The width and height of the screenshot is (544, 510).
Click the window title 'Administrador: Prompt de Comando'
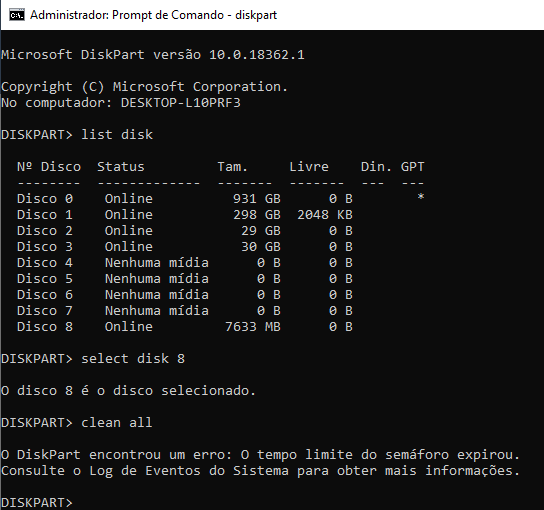click(x=127, y=15)
